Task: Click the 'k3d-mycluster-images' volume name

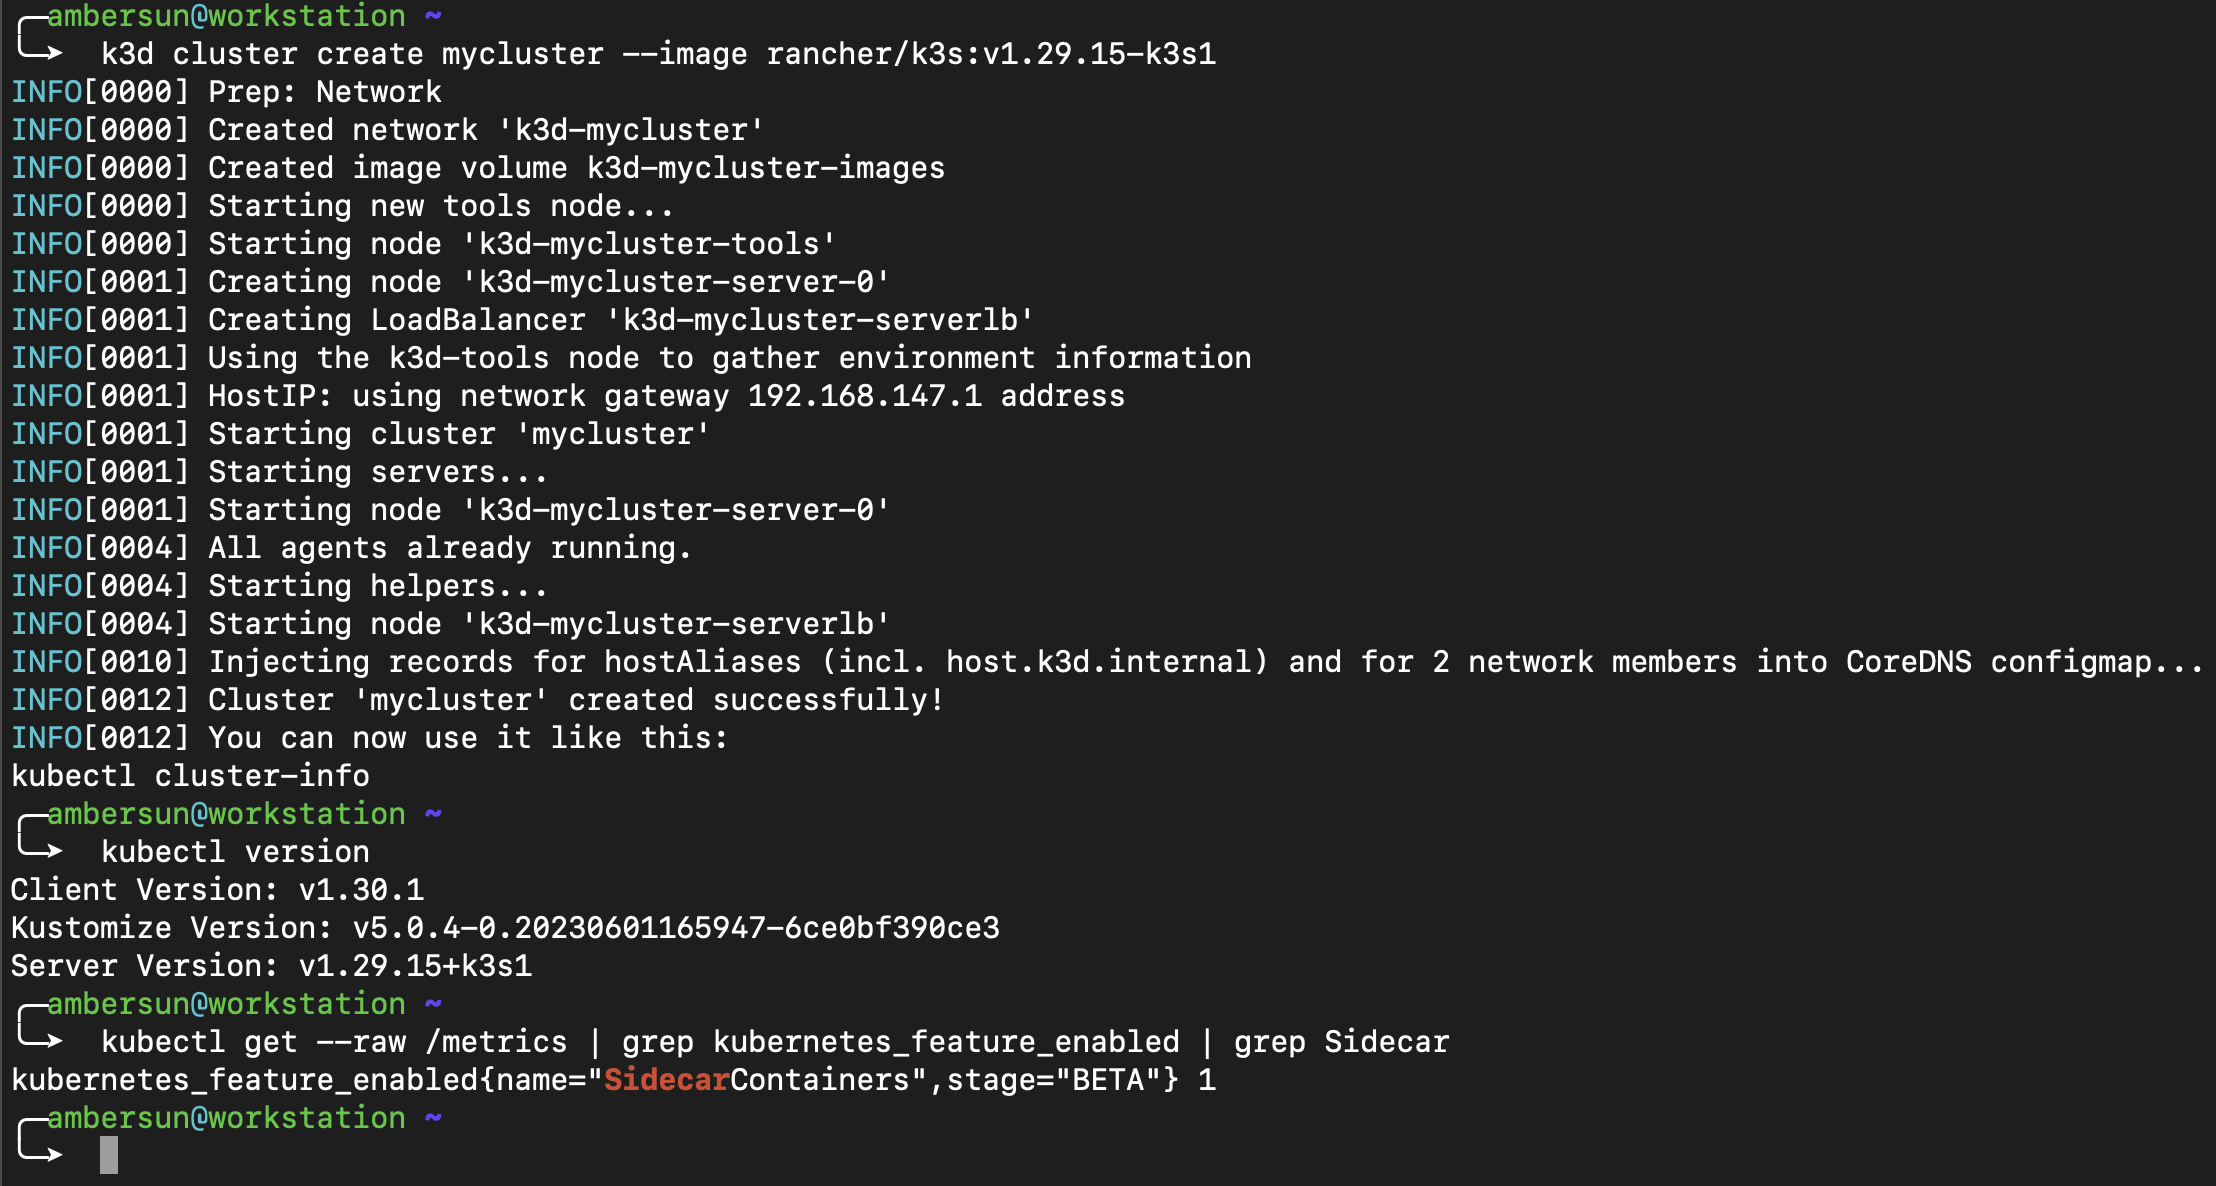Action: tap(765, 168)
